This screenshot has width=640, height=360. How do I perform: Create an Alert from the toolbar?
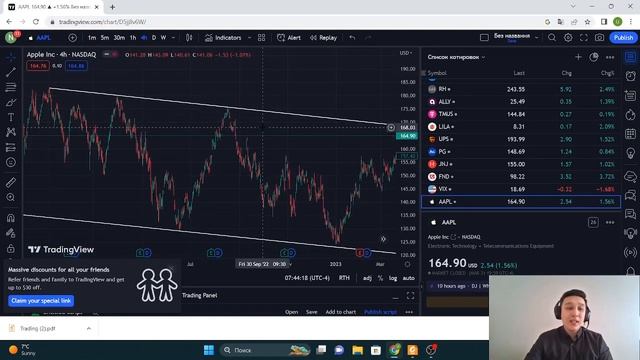[289, 38]
